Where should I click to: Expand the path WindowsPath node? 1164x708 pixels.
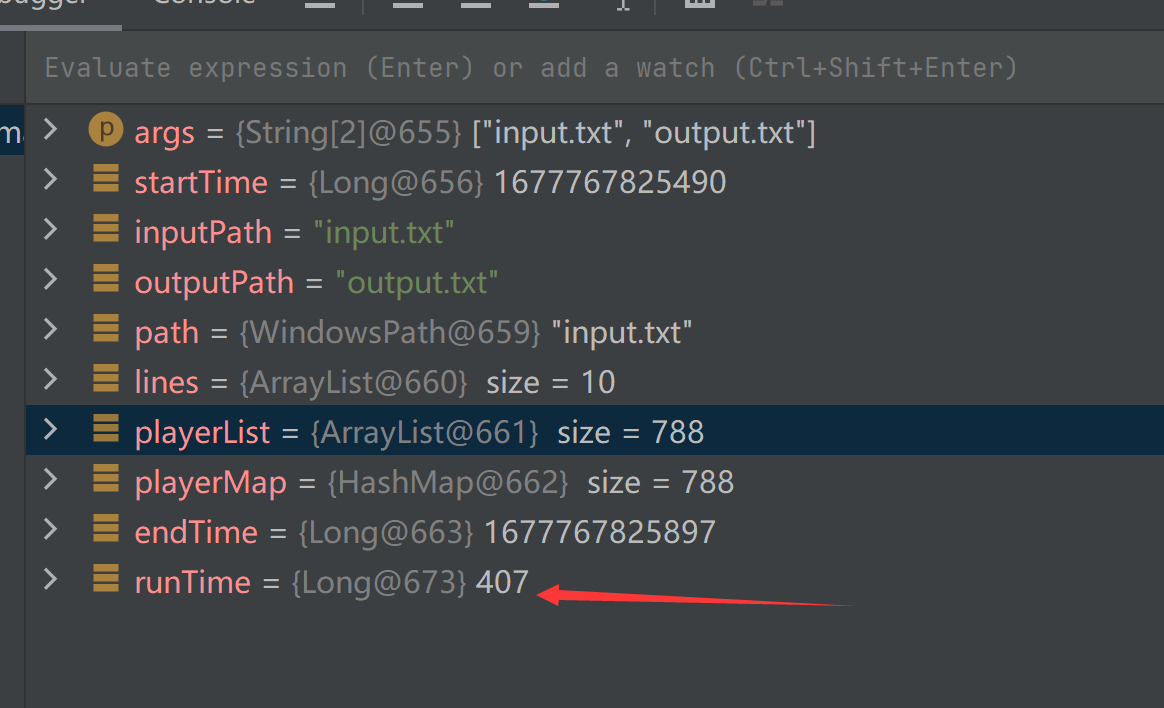(50, 330)
